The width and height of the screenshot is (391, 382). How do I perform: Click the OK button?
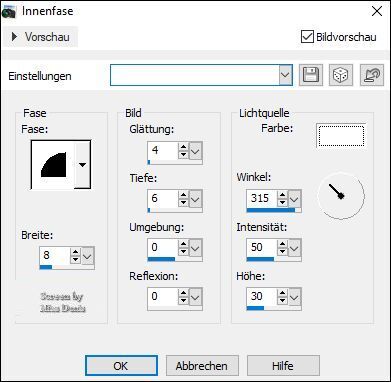121,366
